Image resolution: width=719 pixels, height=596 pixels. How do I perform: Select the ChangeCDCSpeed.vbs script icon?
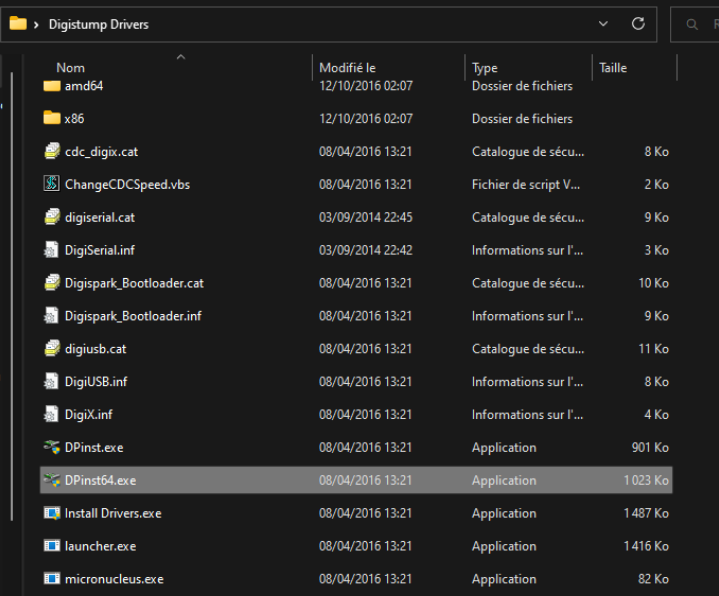(x=52, y=184)
